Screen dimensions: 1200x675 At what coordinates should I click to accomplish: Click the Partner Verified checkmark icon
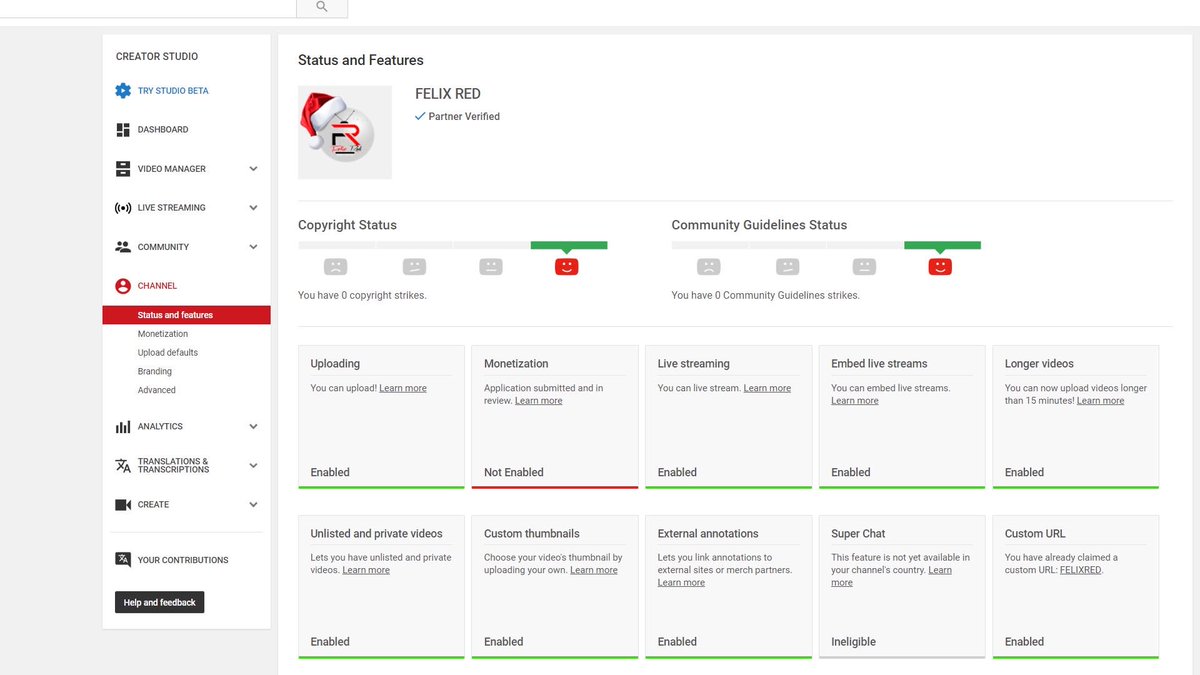[x=420, y=116]
